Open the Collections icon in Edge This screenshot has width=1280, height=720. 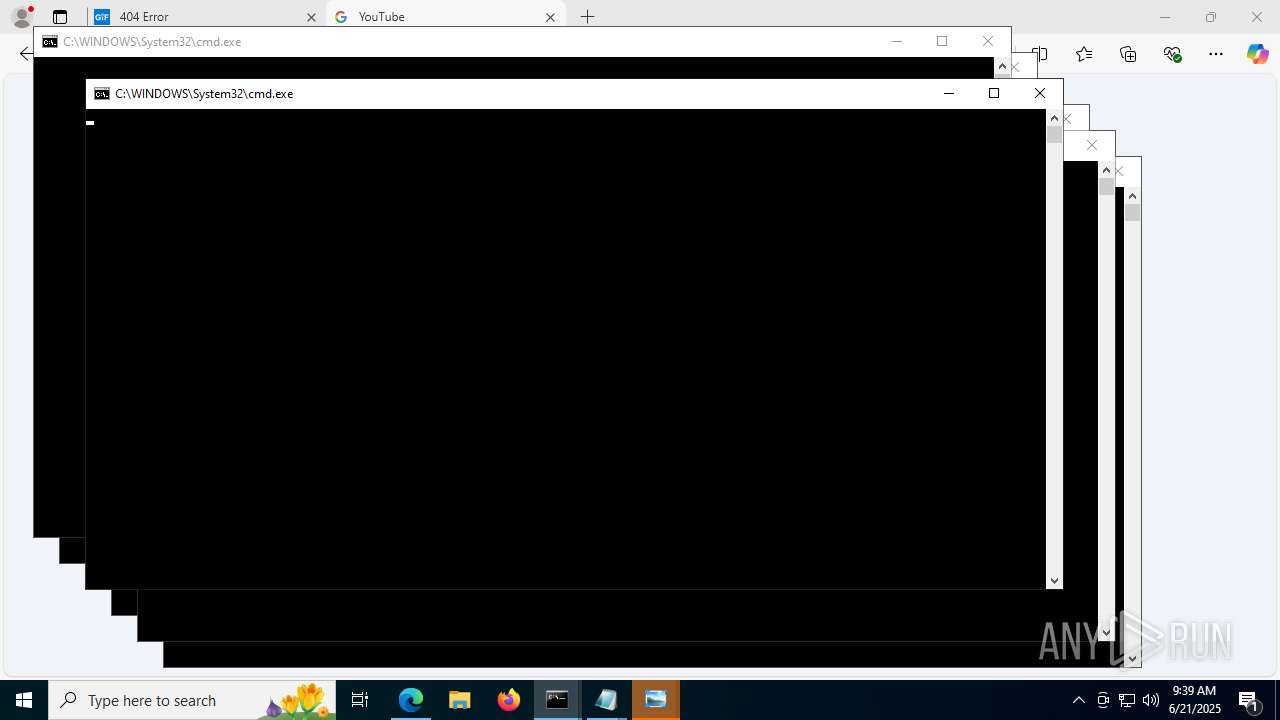pyautogui.click(x=1128, y=54)
